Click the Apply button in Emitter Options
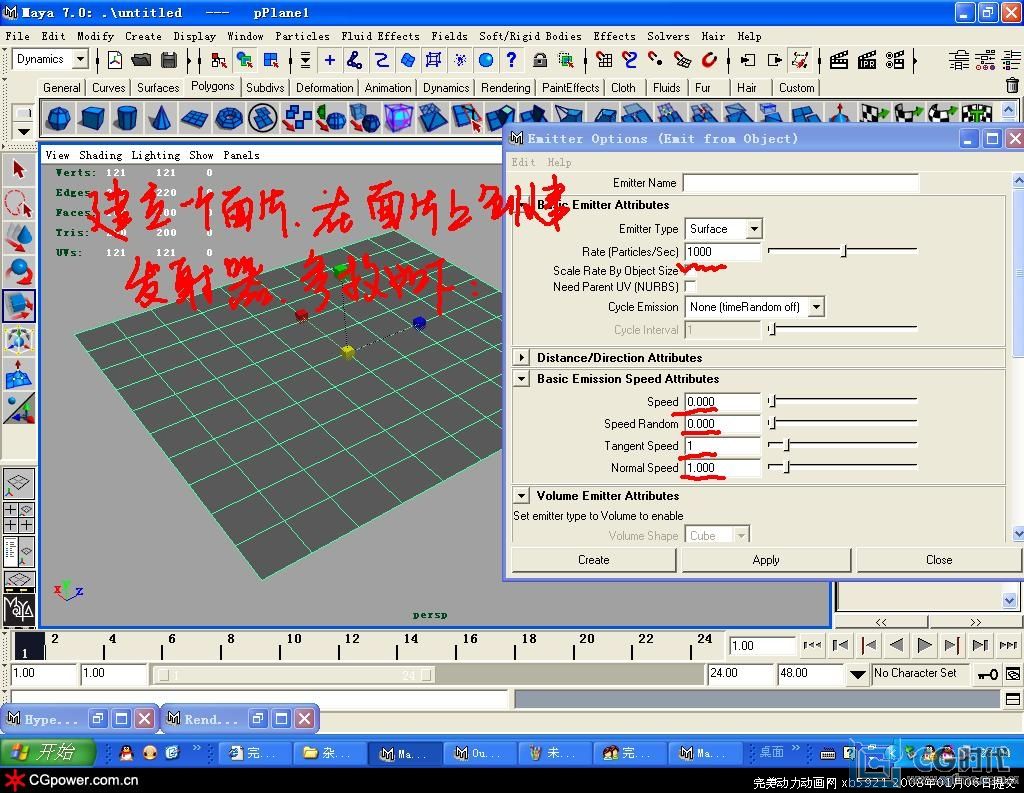 [x=766, y=560]
